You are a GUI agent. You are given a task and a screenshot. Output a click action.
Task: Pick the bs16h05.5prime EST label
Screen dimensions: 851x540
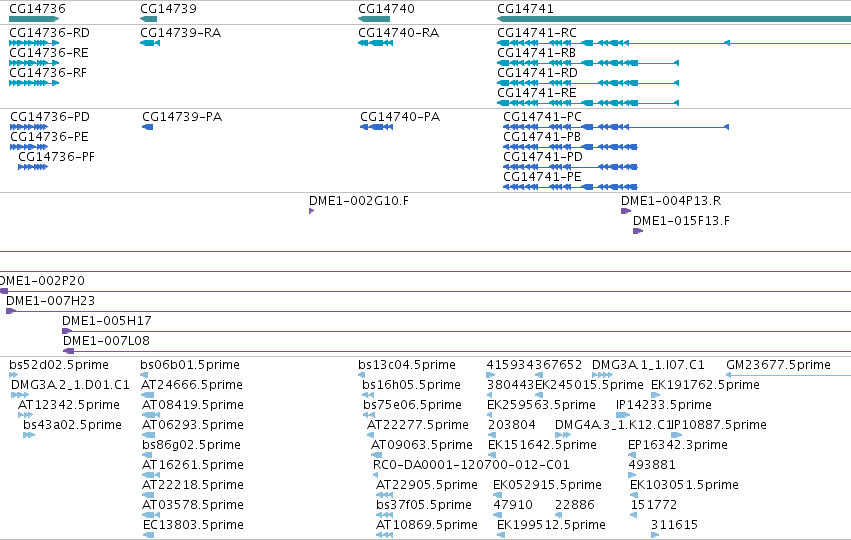411,385
